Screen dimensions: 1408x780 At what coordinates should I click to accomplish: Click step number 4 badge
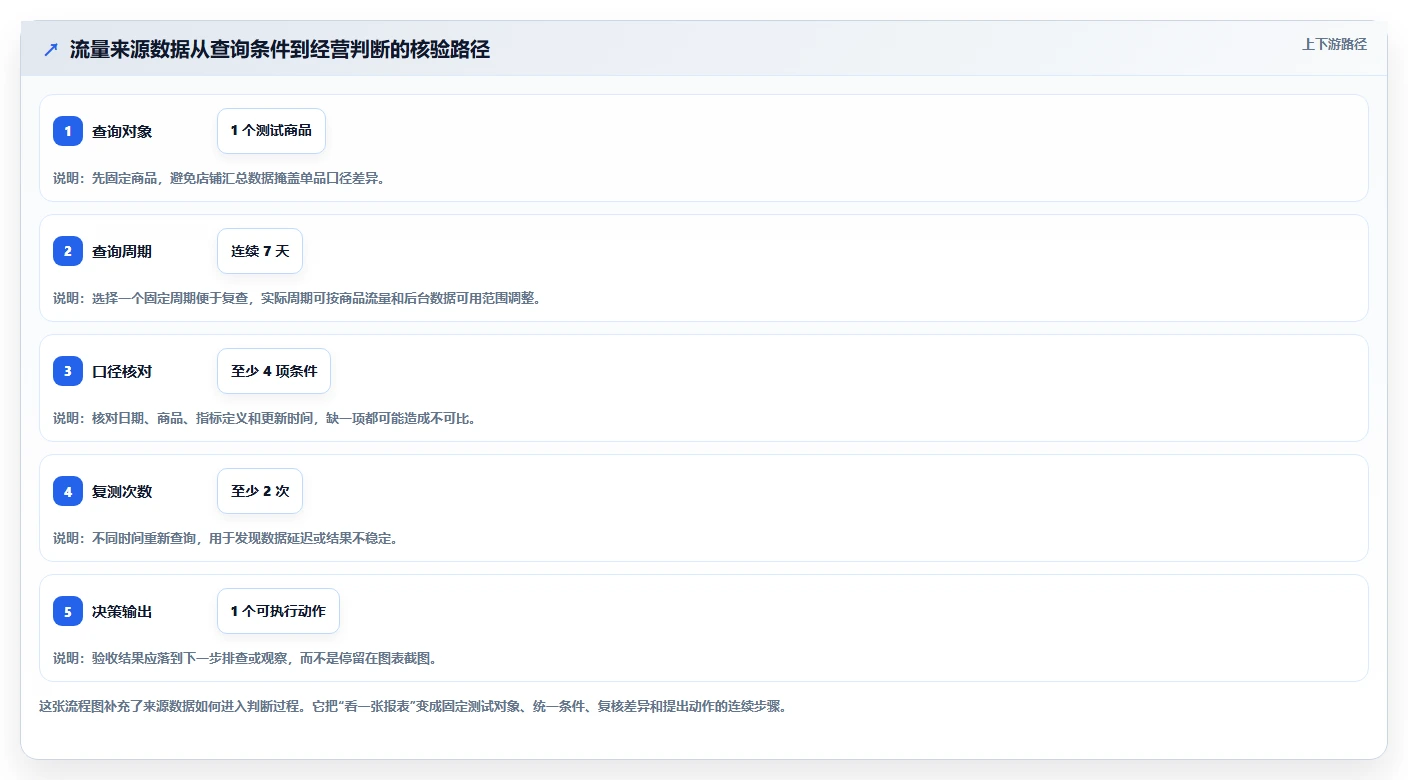[68, 491]
